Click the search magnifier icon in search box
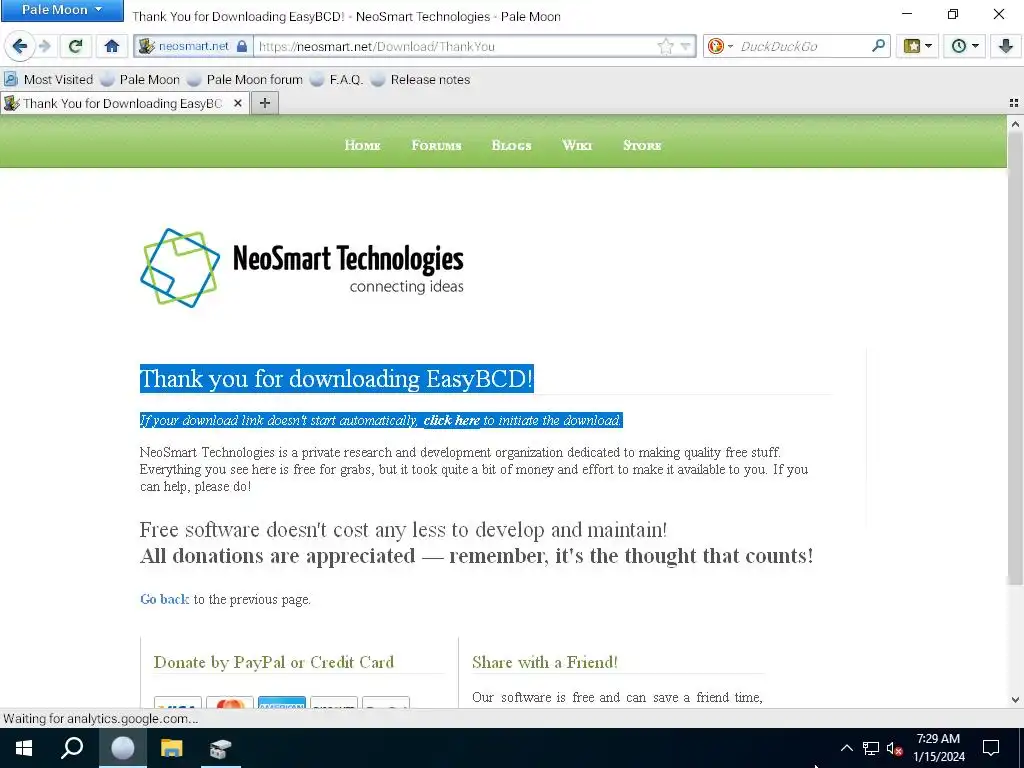 [x=878, y=46]
